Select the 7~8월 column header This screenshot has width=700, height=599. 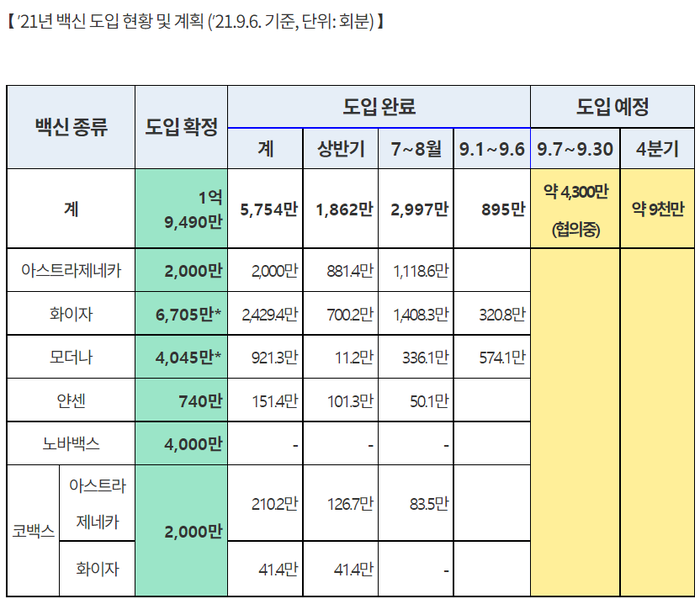[x=415, y=149]
